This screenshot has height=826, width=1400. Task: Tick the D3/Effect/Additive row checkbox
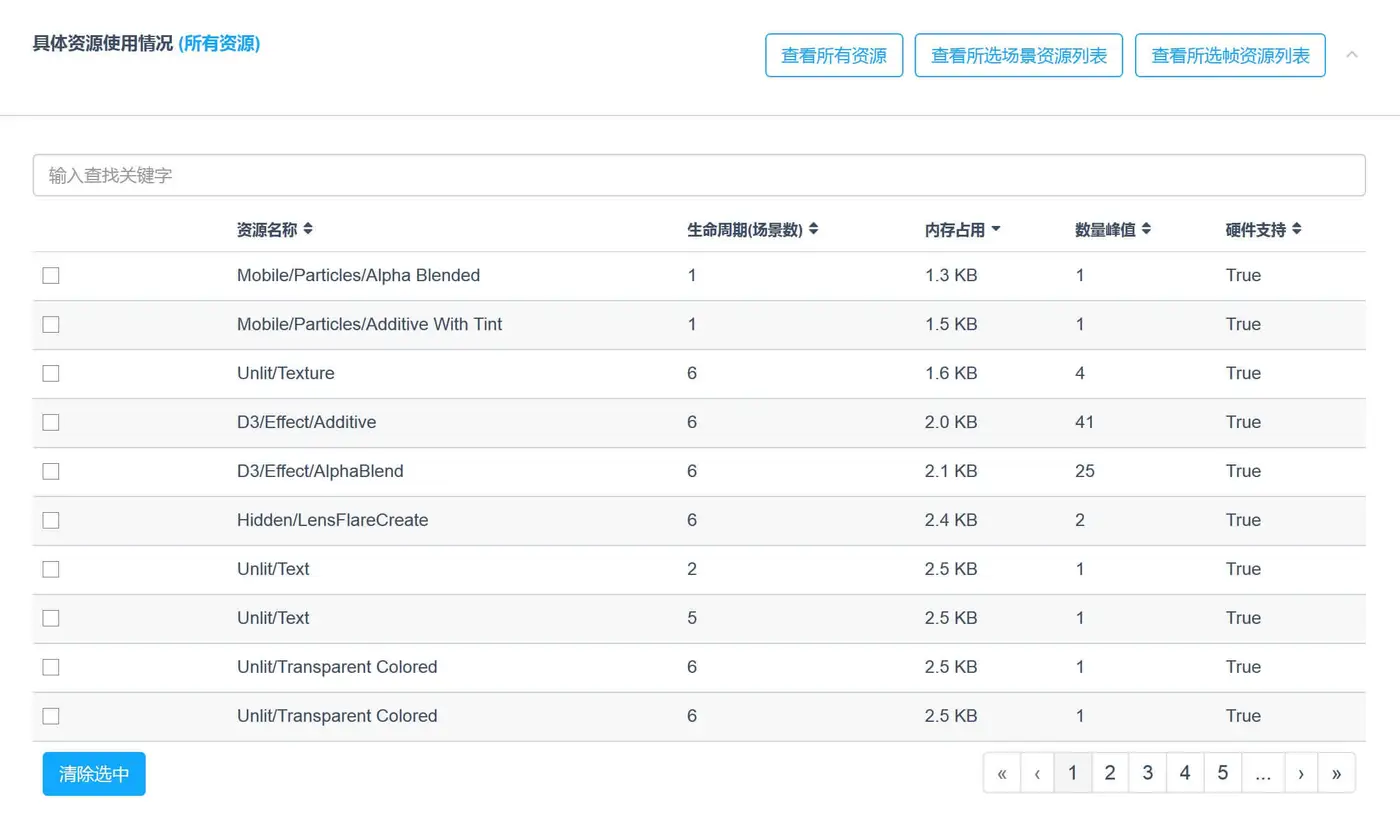[x=51, y=422]
